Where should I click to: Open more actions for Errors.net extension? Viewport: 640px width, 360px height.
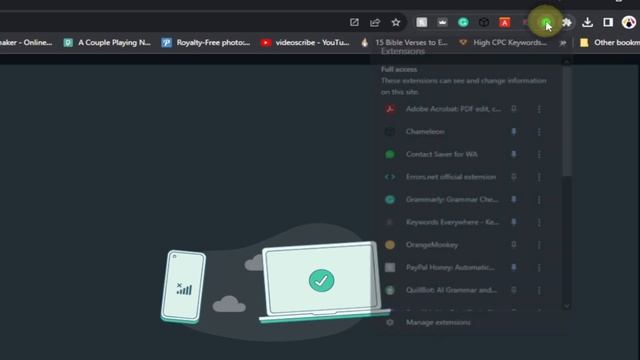click(539, 177)
